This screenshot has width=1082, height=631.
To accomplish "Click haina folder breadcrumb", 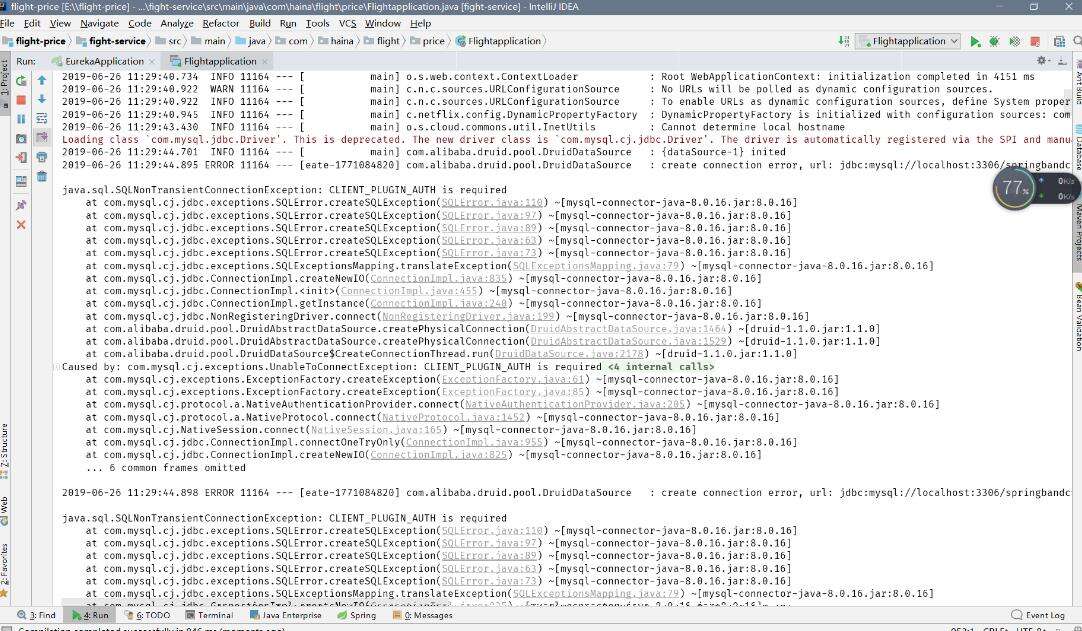I will pos(336,41).
